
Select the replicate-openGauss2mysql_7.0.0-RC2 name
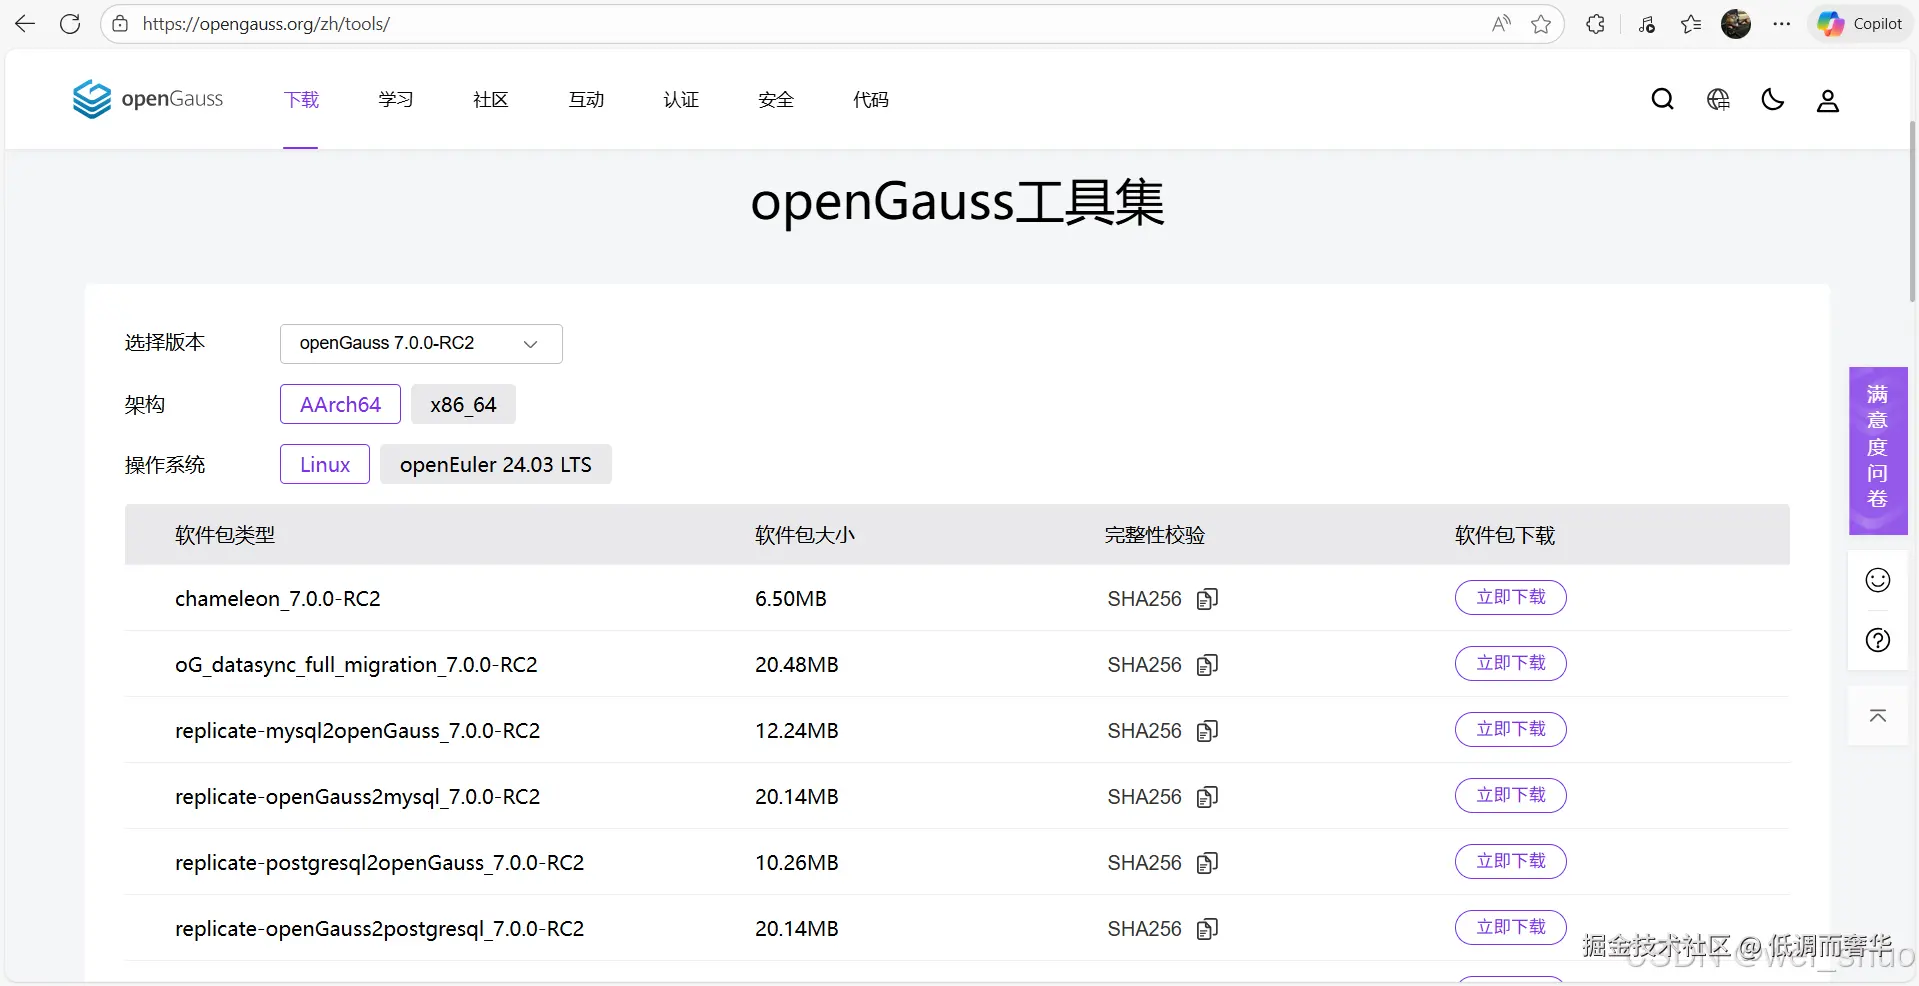[358, 797]
